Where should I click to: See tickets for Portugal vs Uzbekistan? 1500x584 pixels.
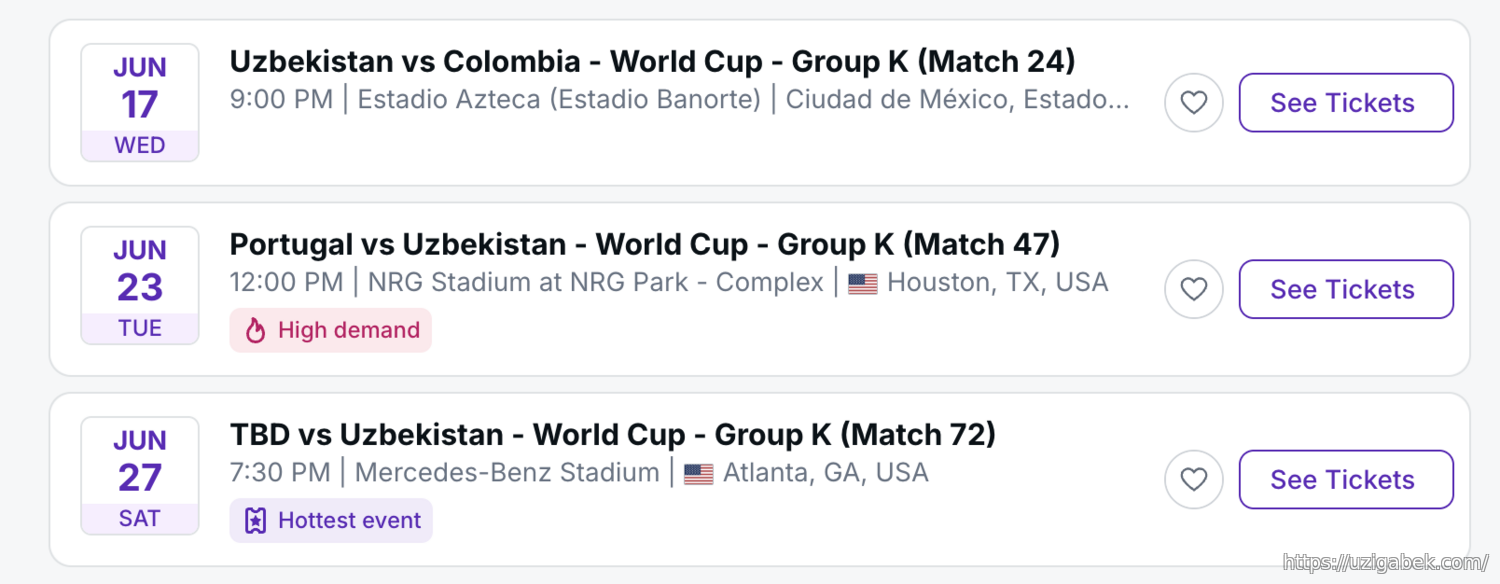coord(1345,289)
